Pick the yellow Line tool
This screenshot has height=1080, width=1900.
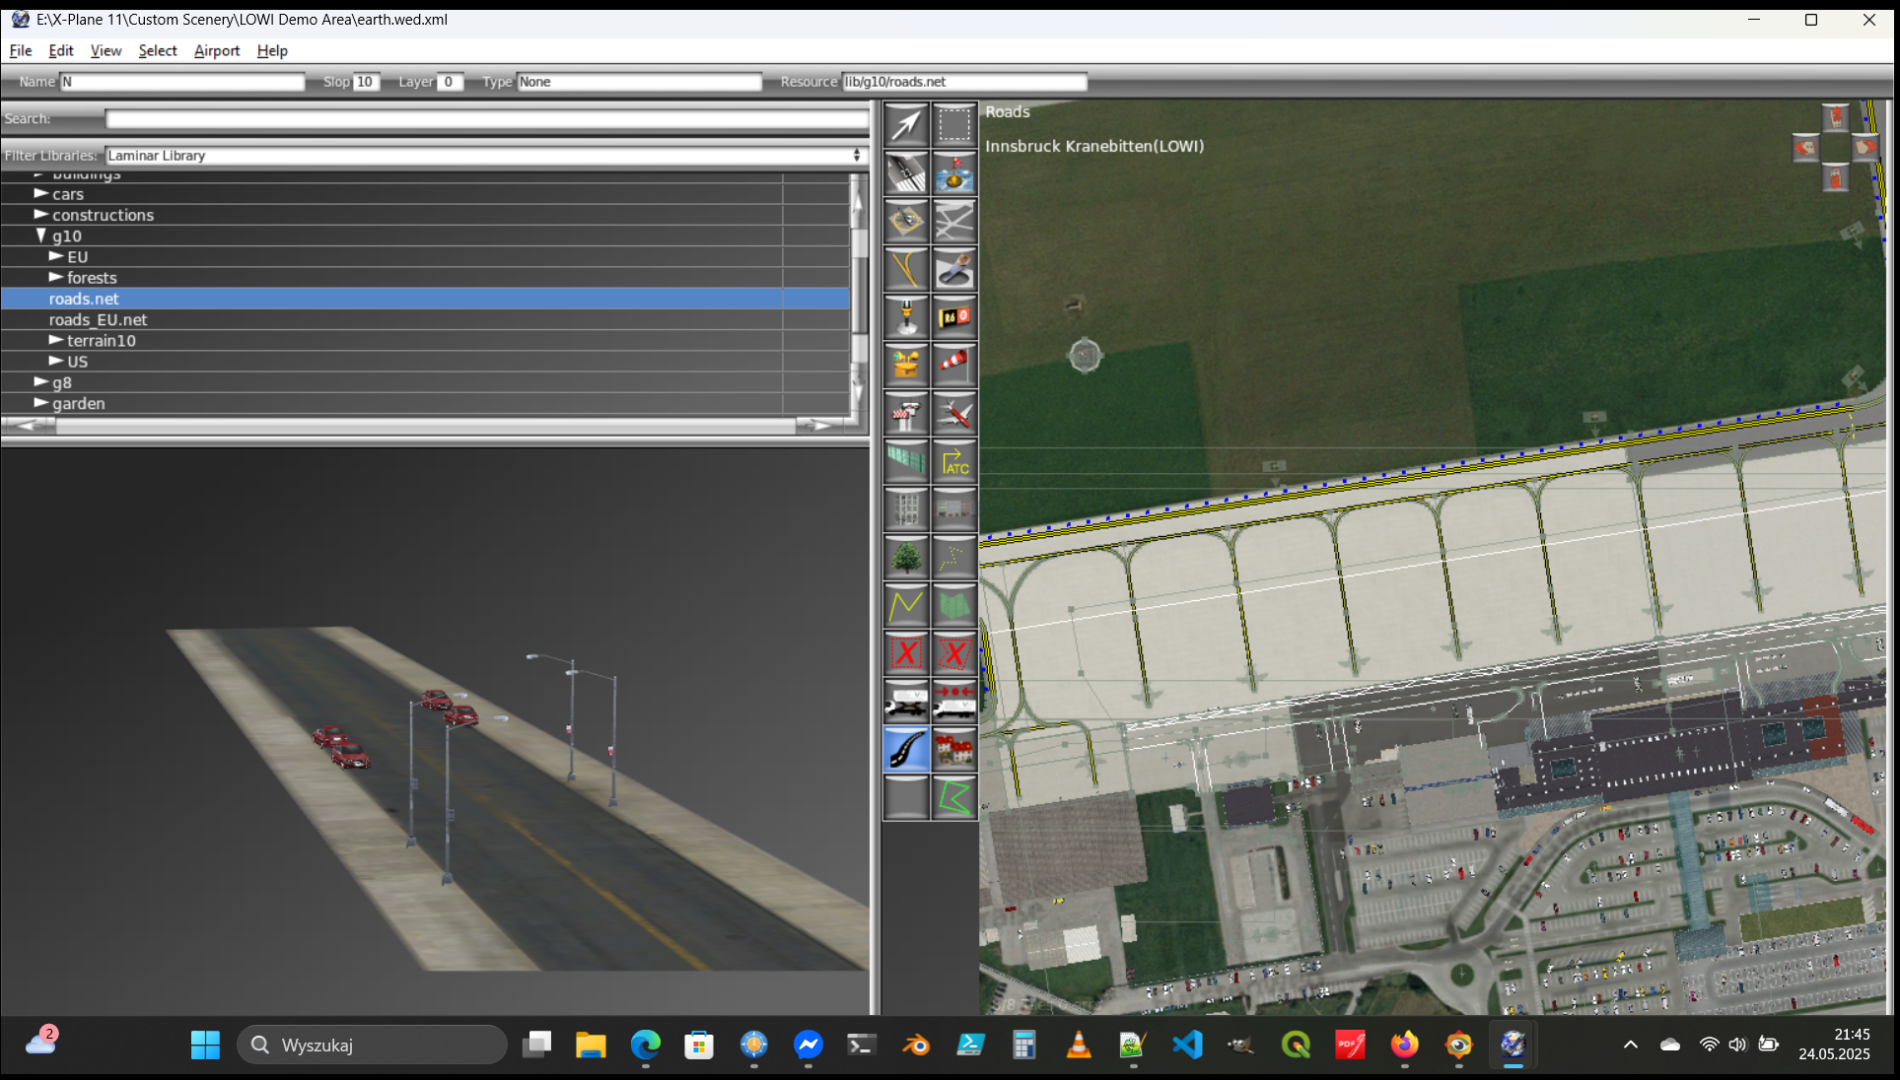[x=906, y=605]
